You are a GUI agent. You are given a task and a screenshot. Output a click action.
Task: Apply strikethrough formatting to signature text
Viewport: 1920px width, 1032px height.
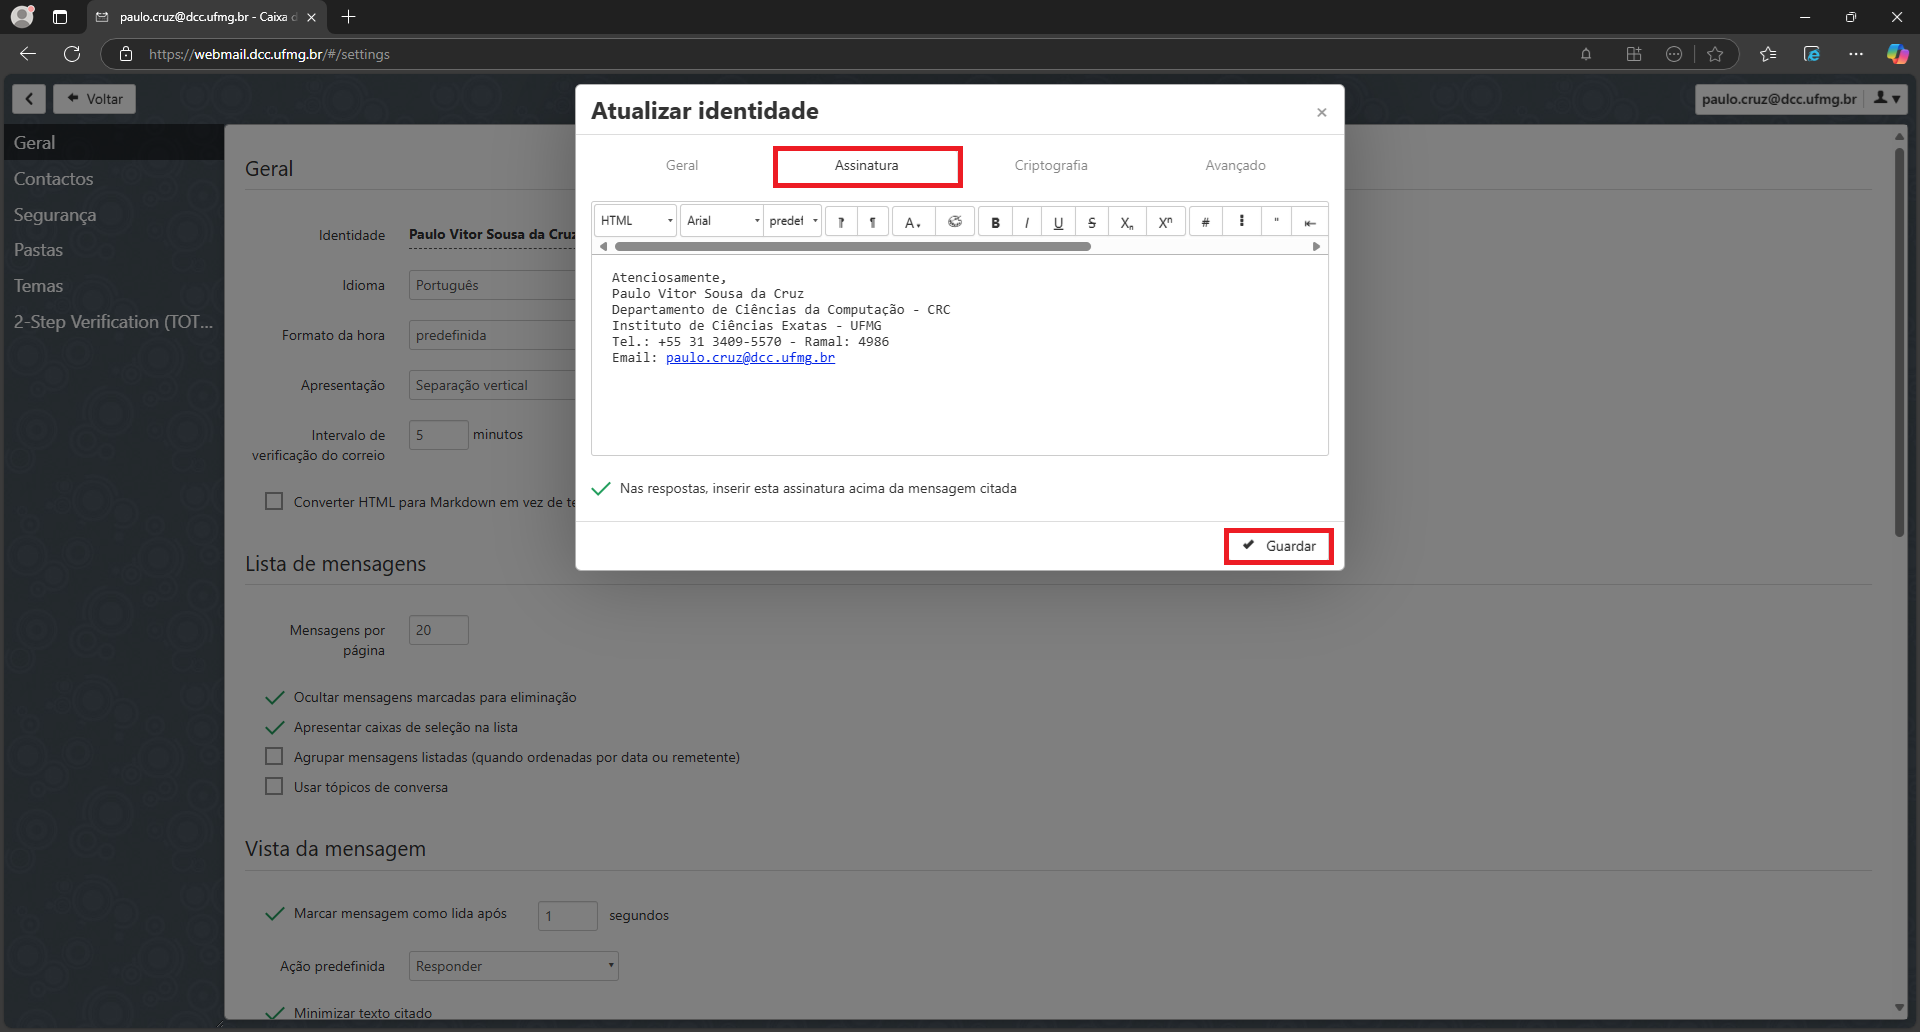pos(1092,222)
